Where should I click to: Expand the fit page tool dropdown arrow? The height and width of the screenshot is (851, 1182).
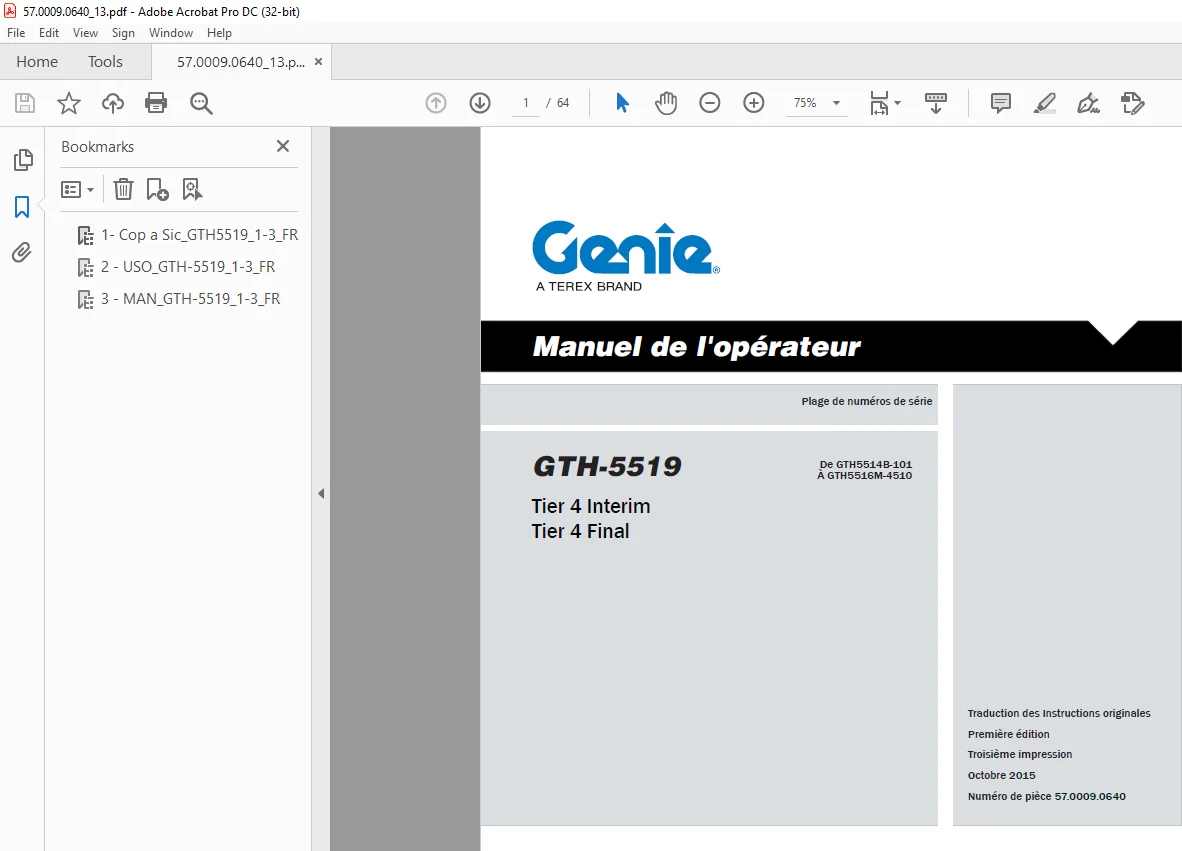point(897,103)
